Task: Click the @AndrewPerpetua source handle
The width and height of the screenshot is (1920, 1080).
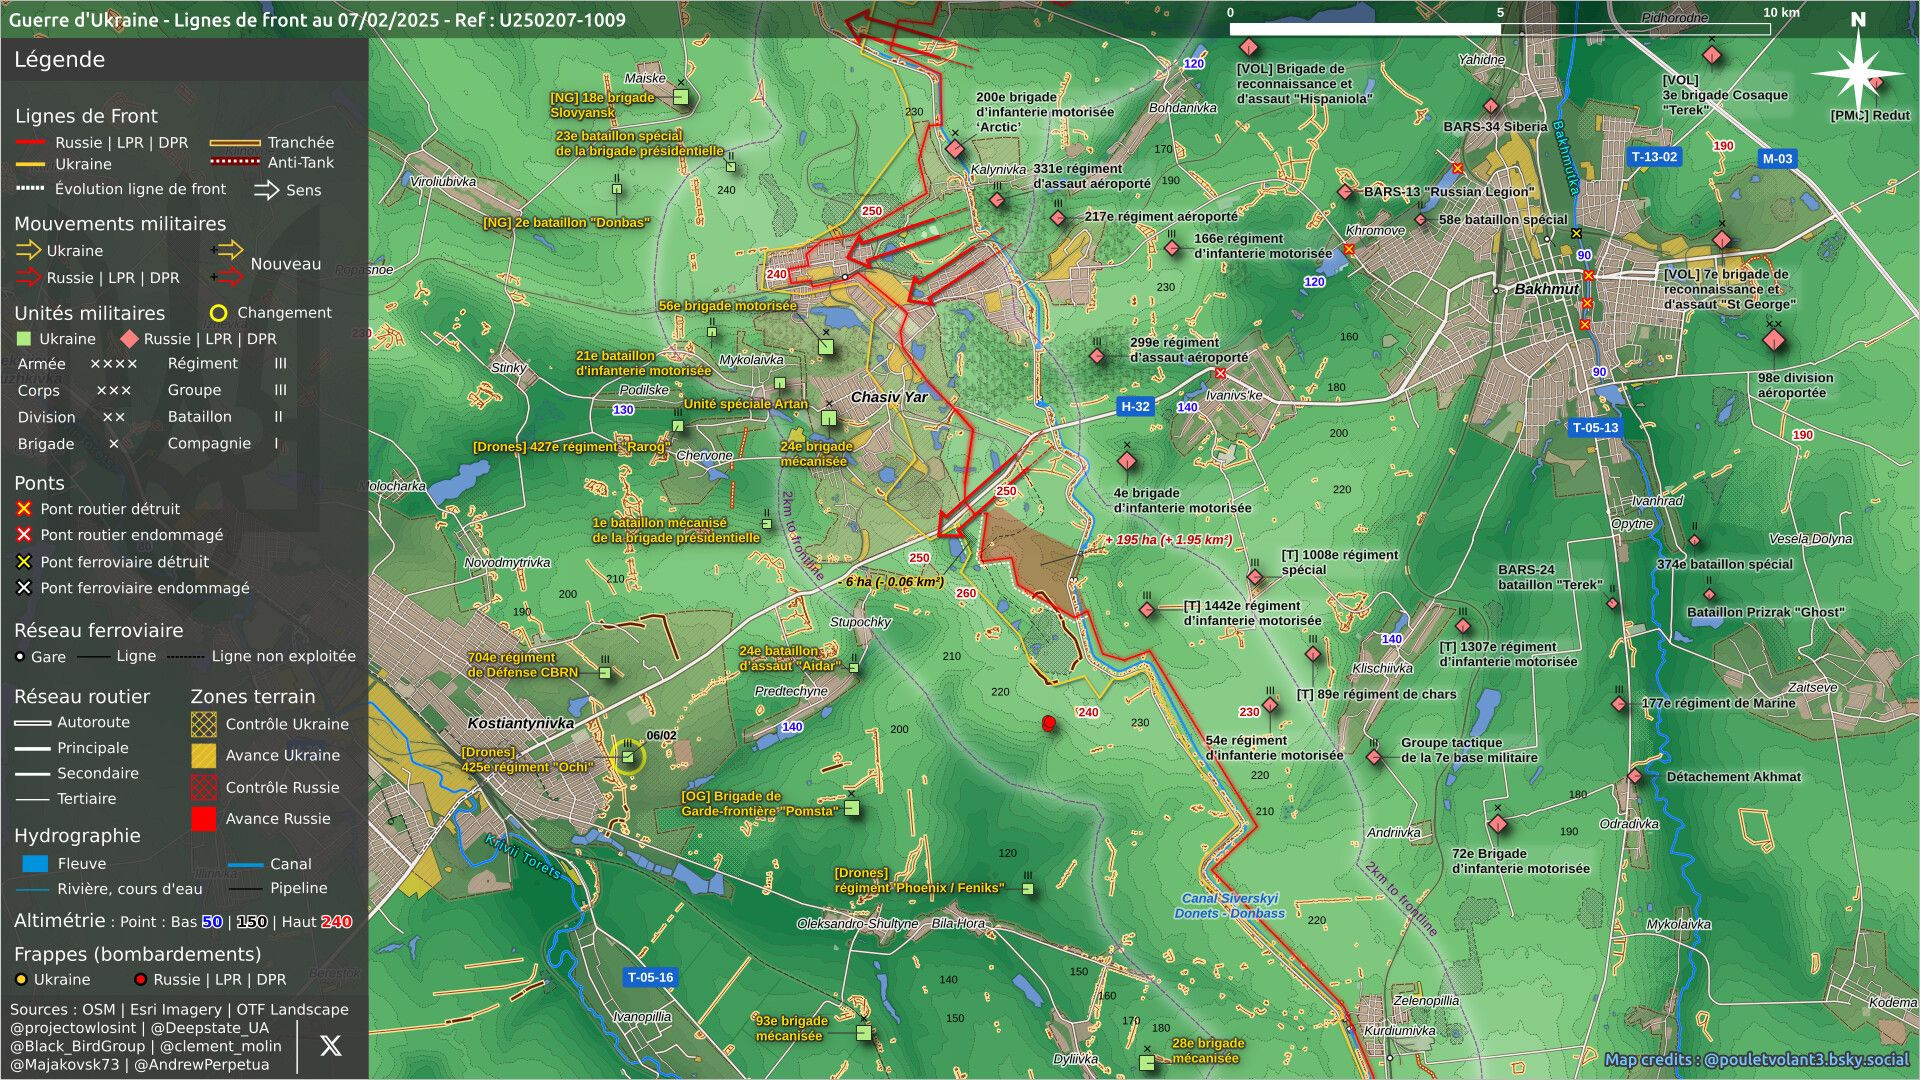Action: point(202,1065)
